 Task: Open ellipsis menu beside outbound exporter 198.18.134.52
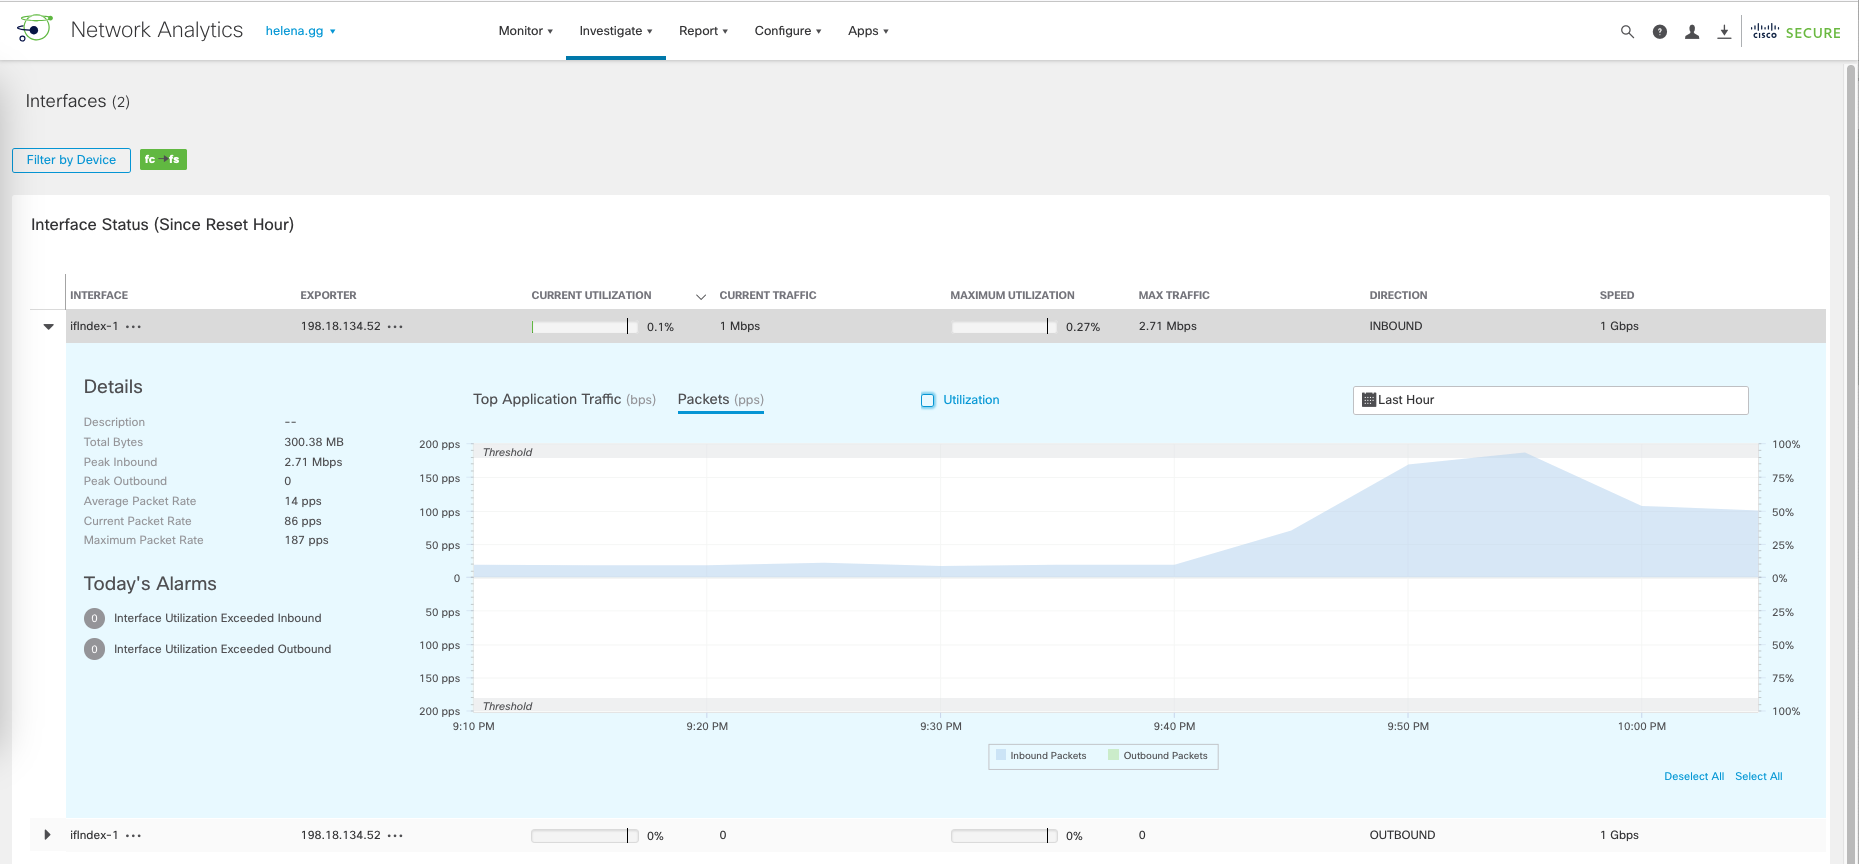pyautogui.click(x=395, y=836)
